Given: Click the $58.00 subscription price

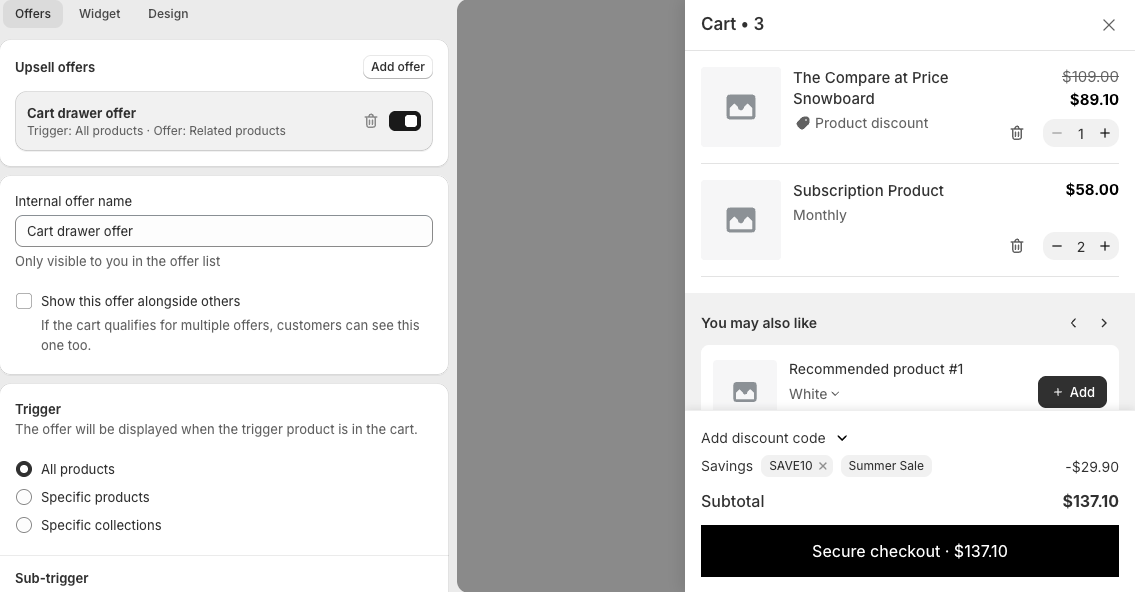Looking at the screenshot, I should [1092, 190].
